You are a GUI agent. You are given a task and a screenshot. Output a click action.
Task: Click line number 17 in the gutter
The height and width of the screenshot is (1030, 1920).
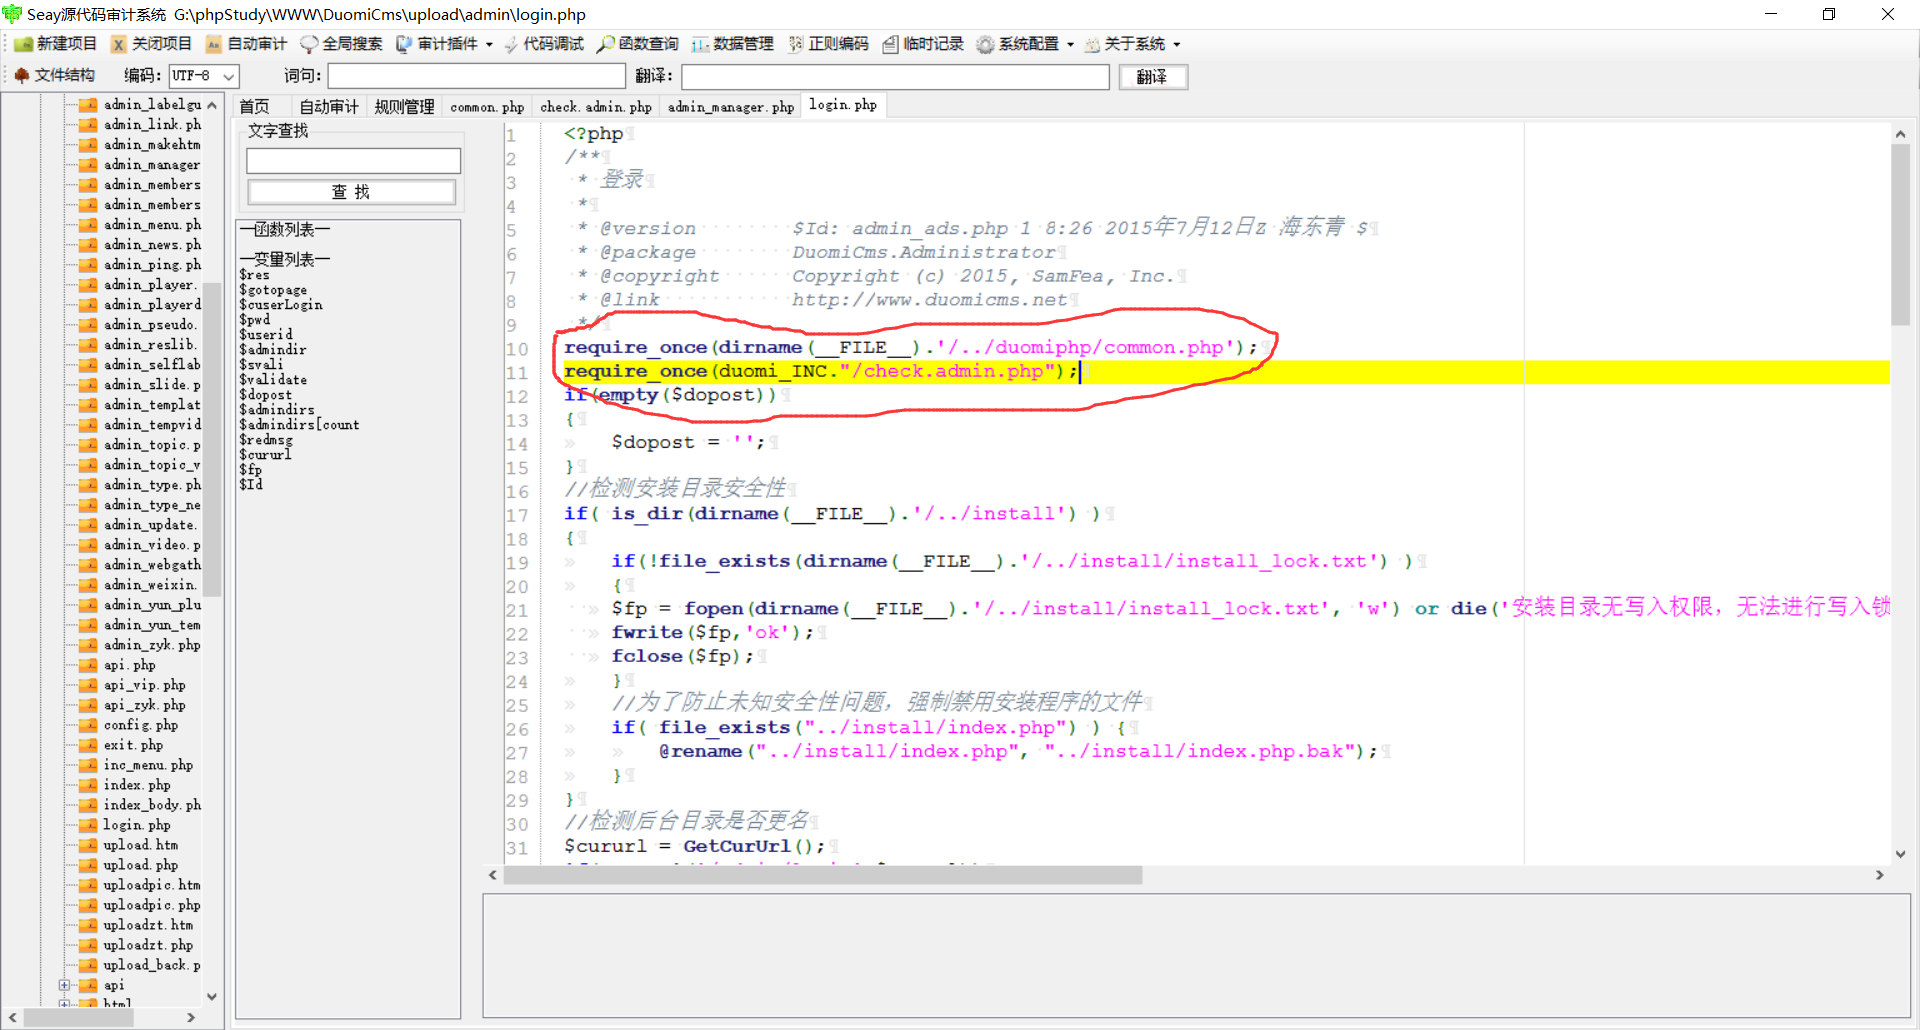point(516,515)
